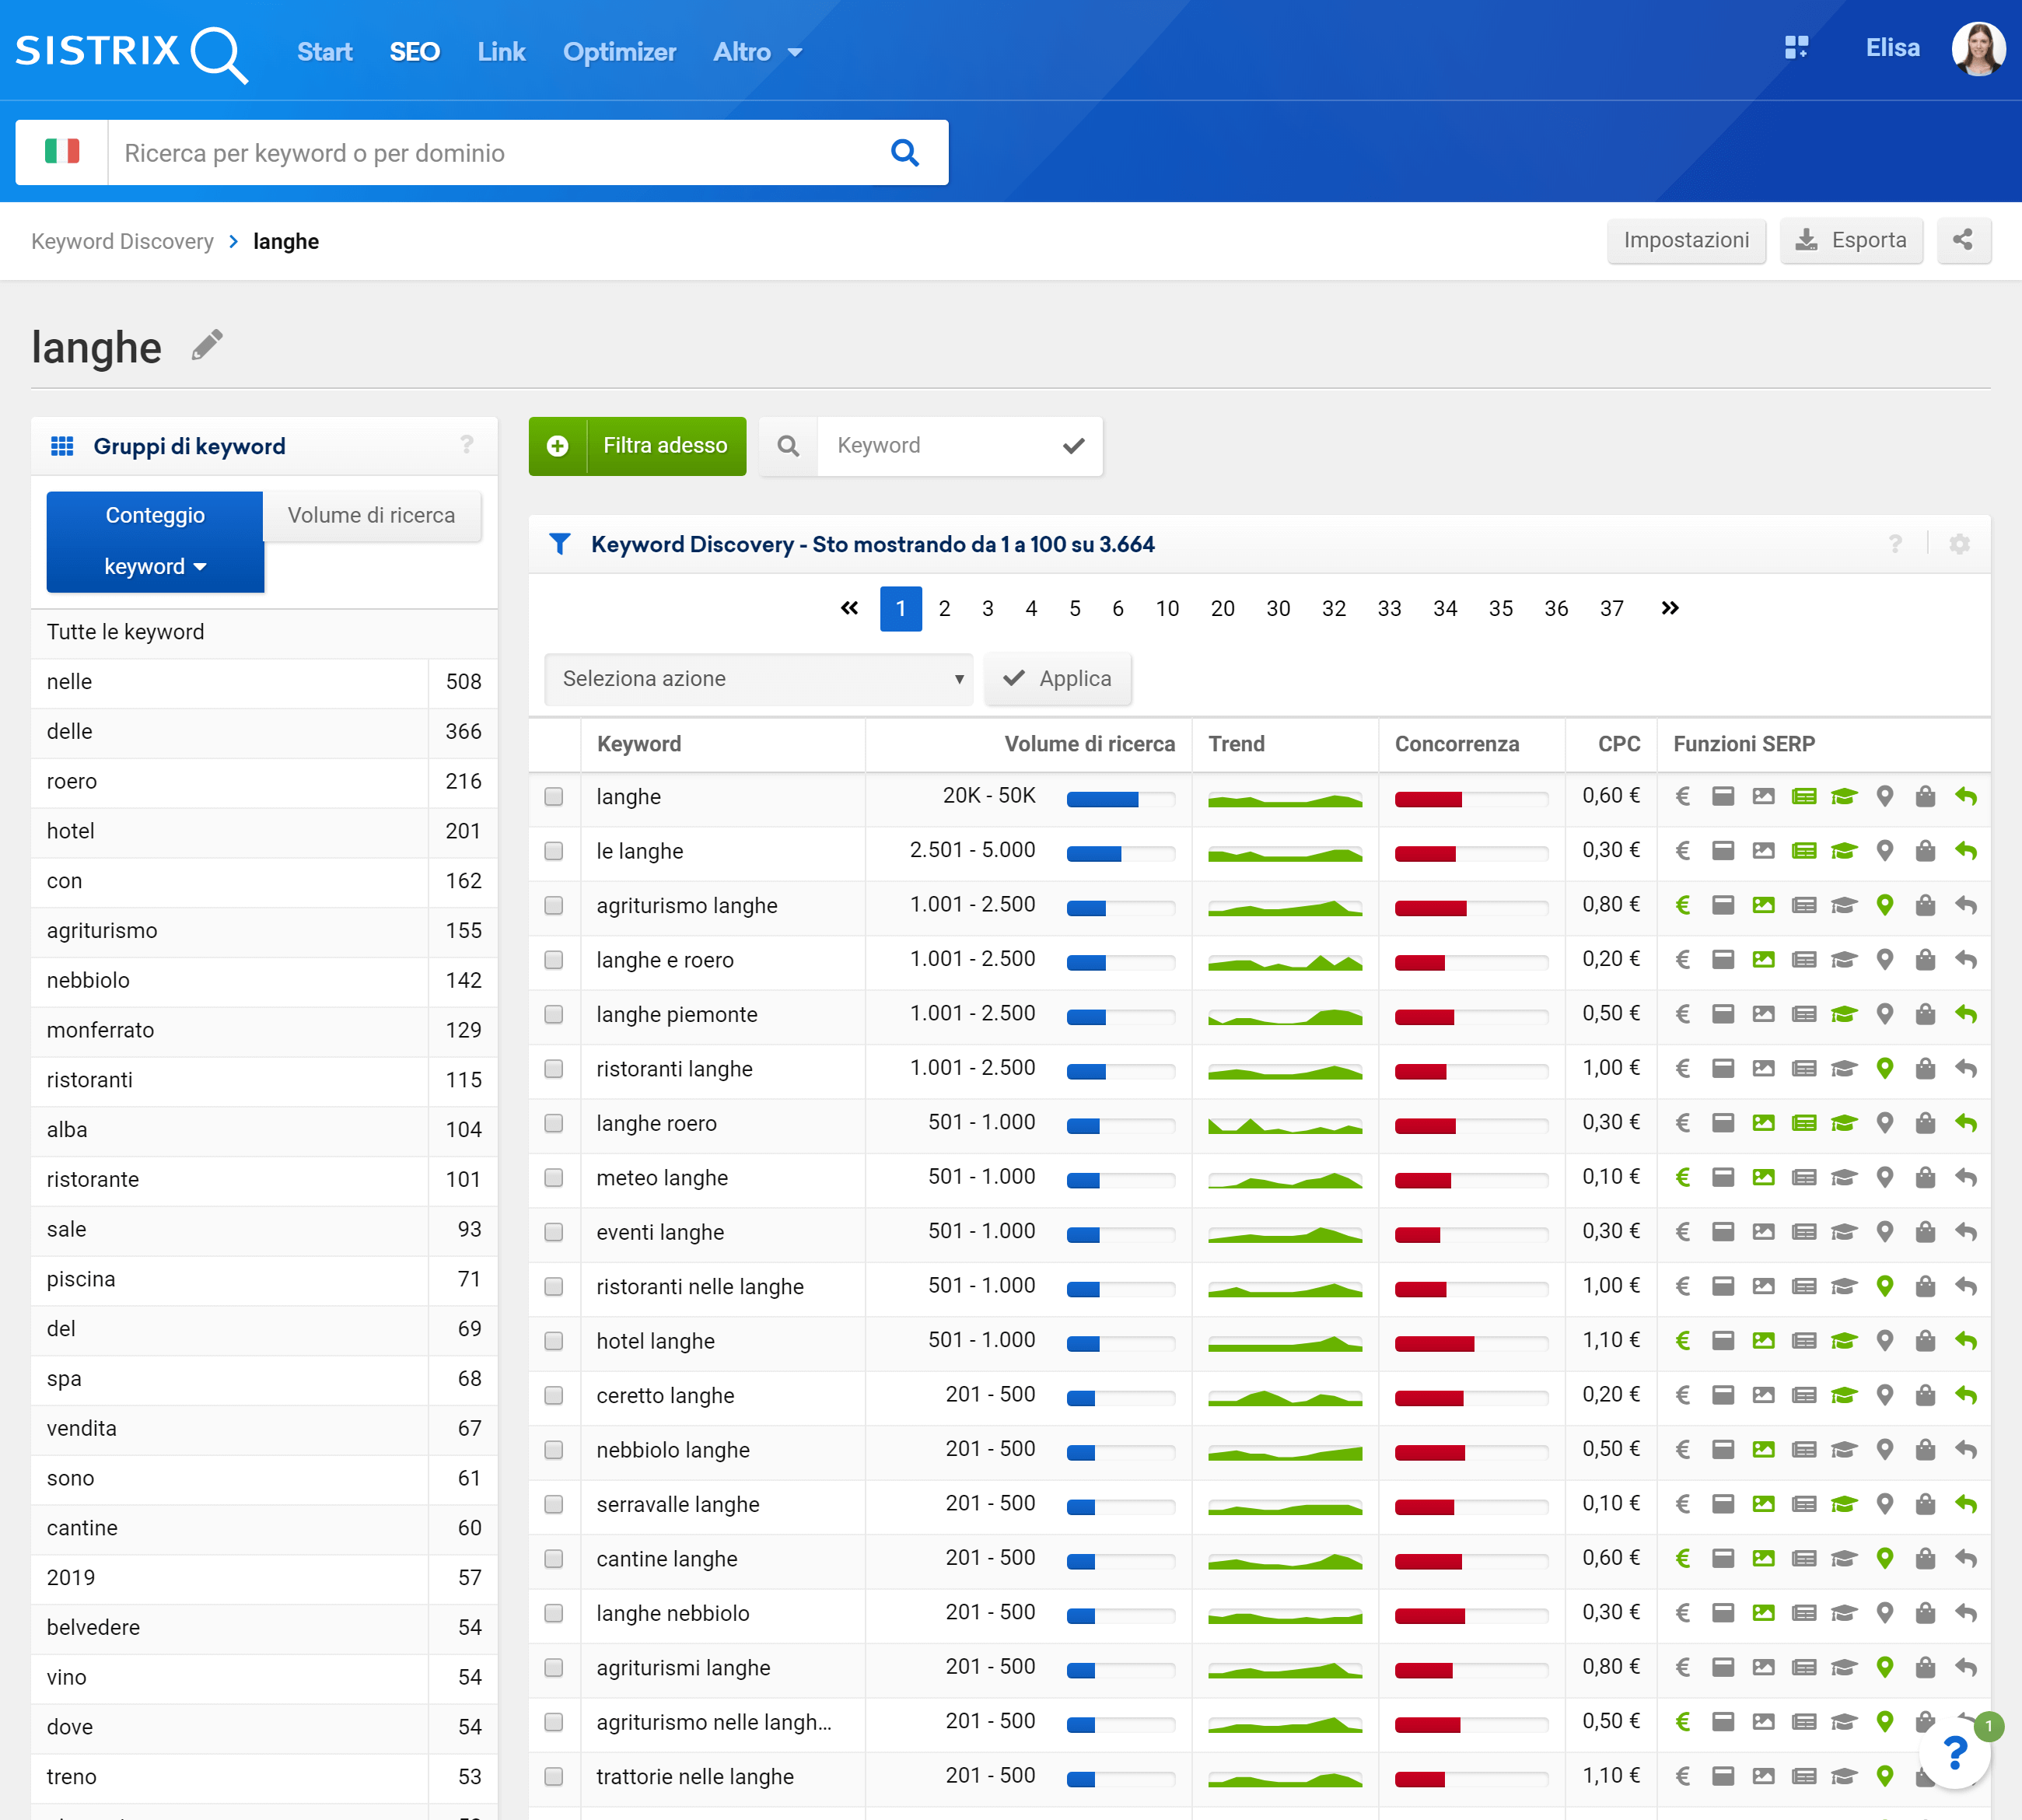Check the box for langhe keyword row
The width and height of the screenshot is (2022, 1820).
[x=554, y=797]
